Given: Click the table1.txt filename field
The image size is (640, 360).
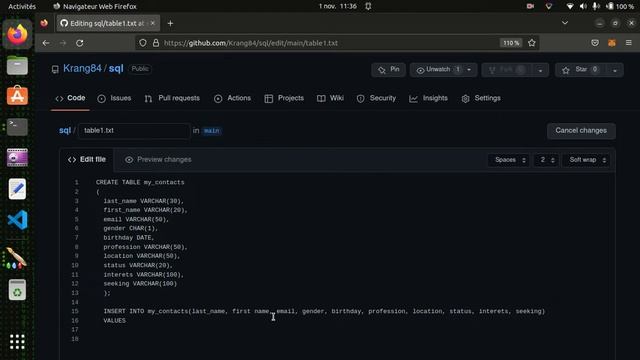Looking at the screenshot, I should tap(134, 131).
